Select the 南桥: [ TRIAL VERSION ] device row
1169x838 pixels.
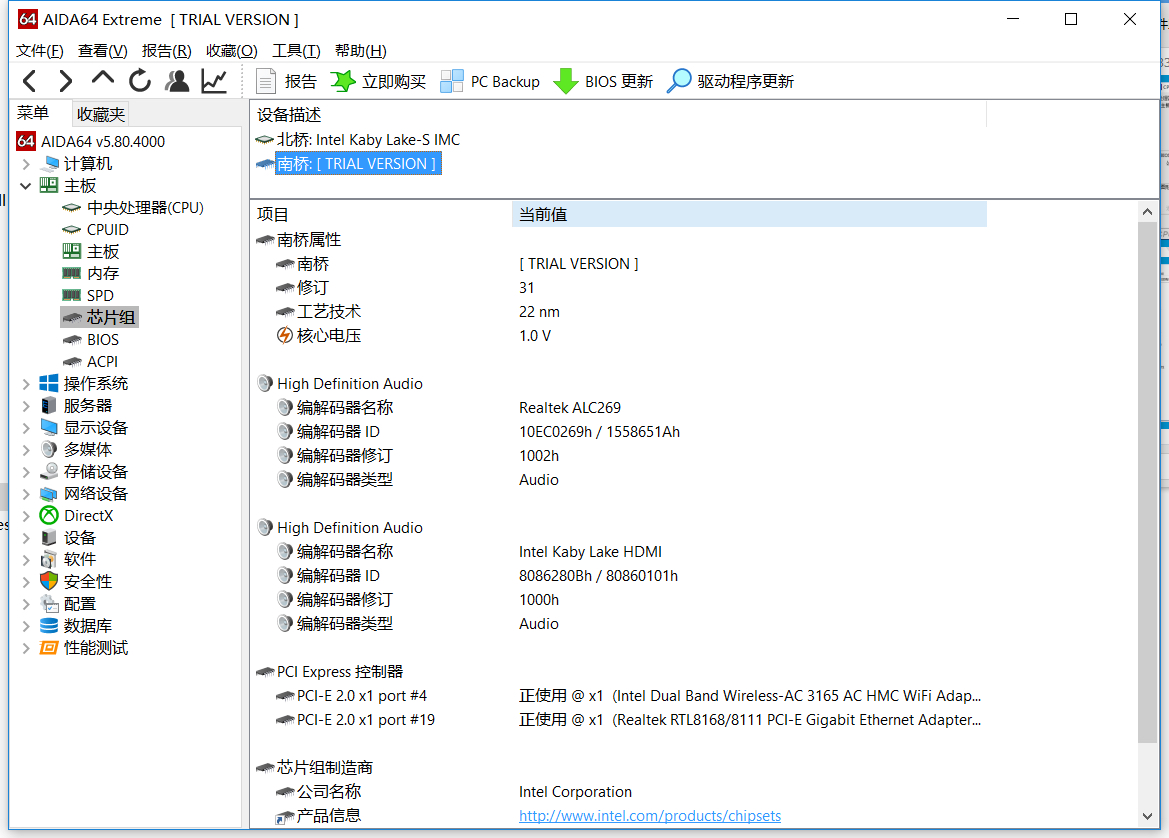[x=348, y=164]
